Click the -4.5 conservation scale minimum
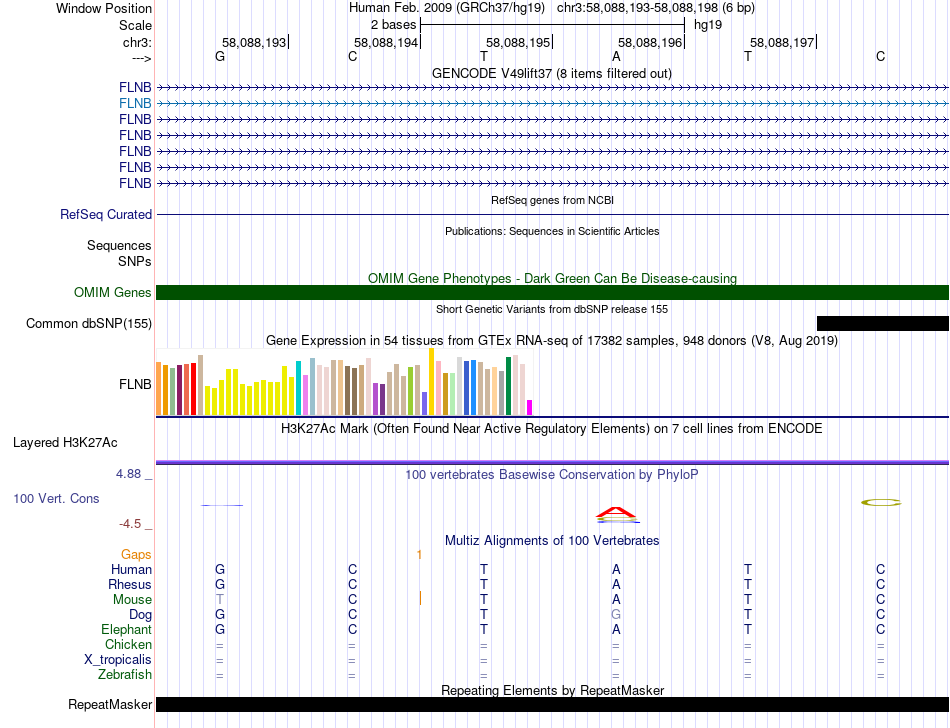 coord(130,523)
